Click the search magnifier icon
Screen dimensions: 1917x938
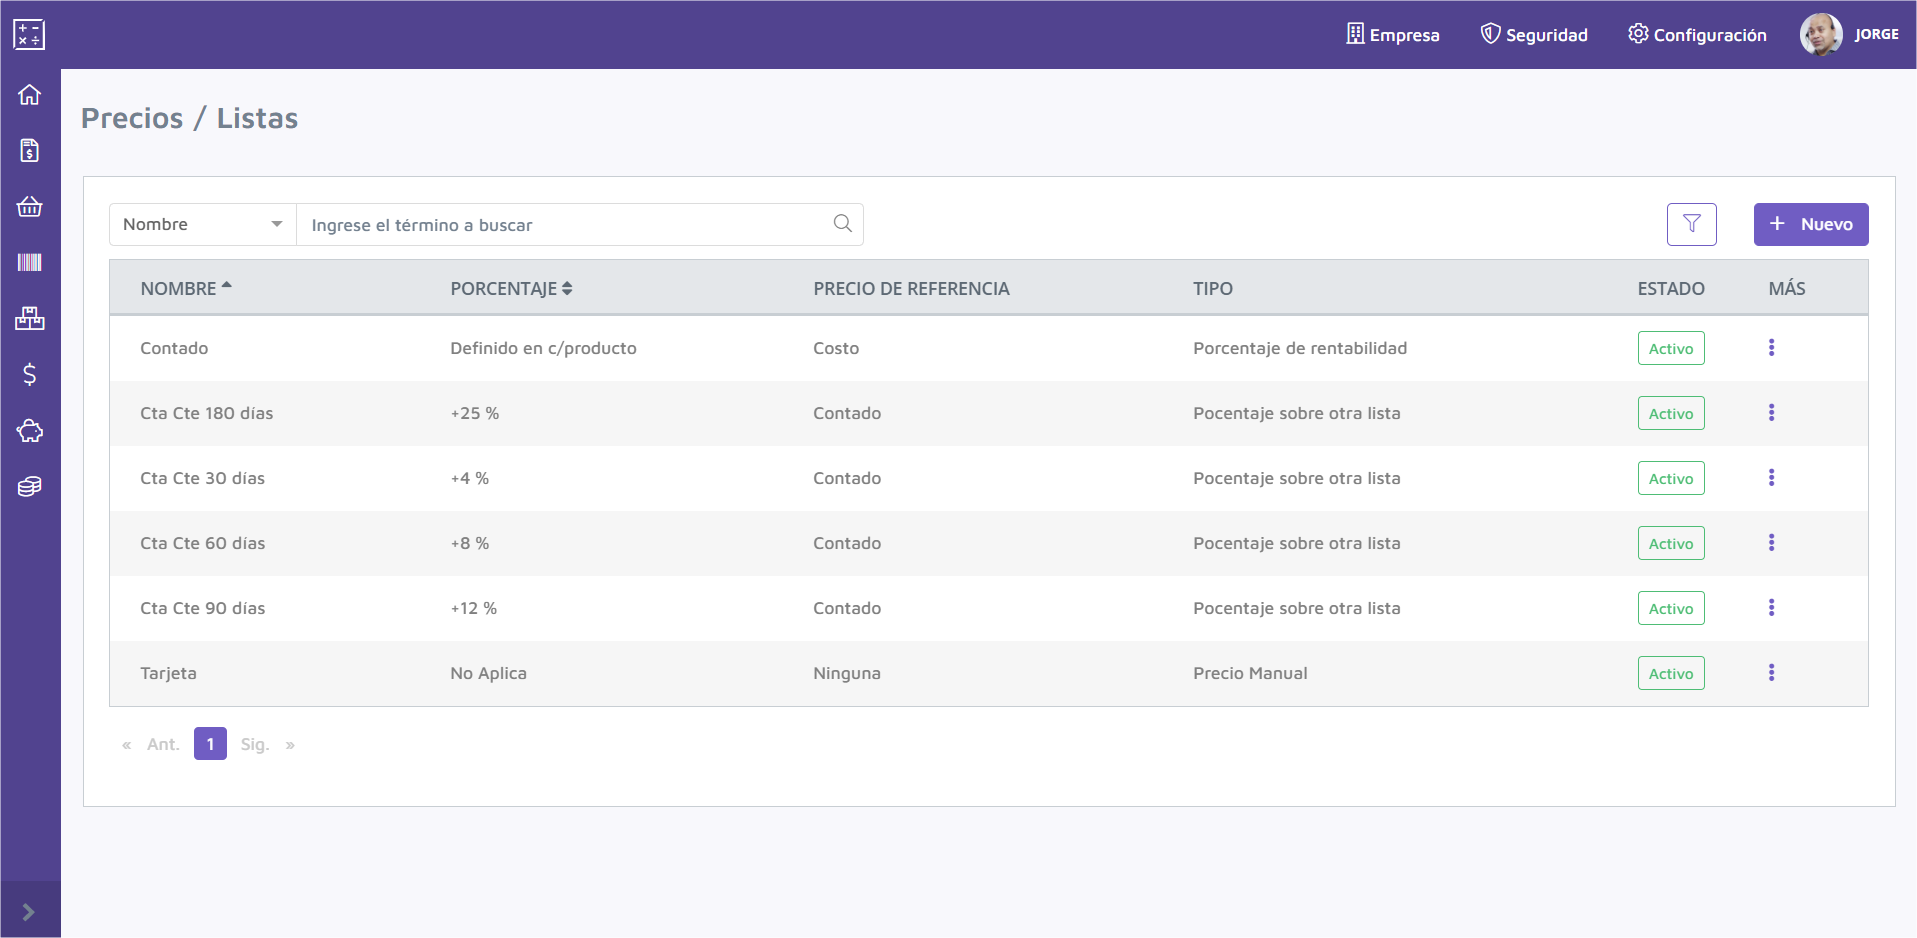tap(843, 224)
